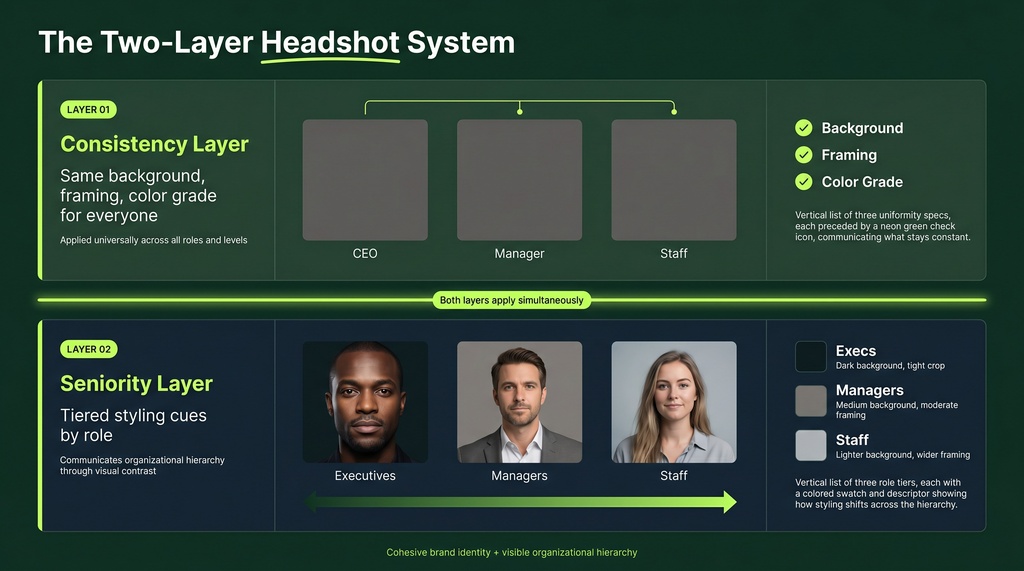Click the green arrowhead under the headshots
Viewport: 1024px width, 571px height.
pyautogui.click(x=729, y=502)
